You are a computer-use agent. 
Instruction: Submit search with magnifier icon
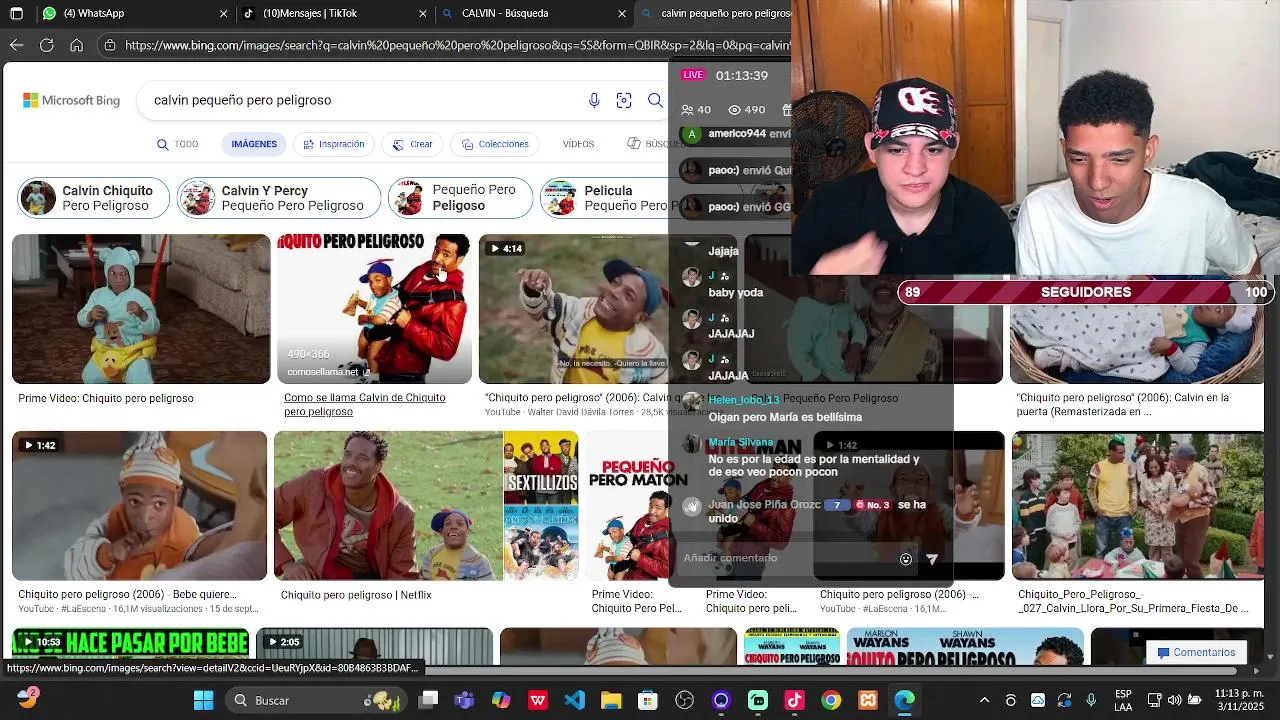[x=655, y=100]
